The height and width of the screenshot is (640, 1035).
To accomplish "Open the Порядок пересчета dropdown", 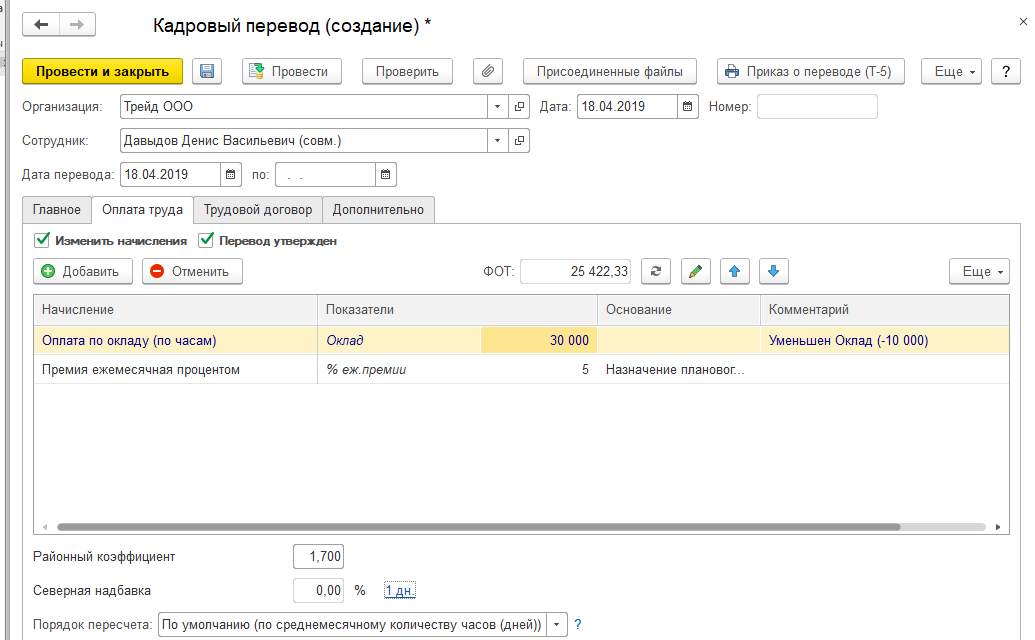I will point(557,625).
